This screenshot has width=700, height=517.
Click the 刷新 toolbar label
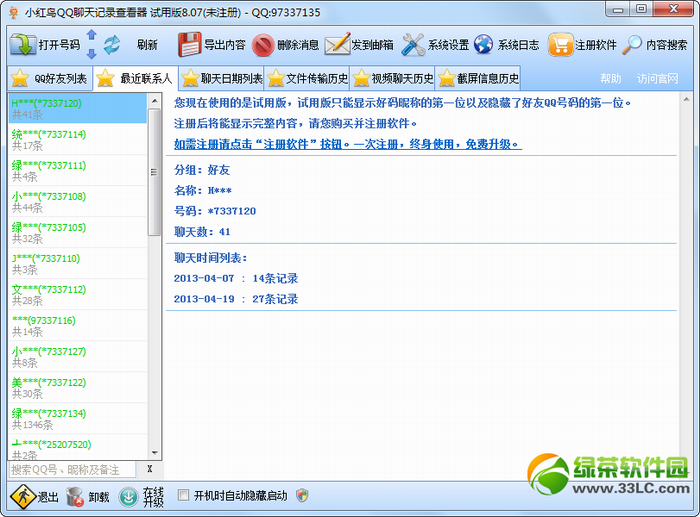tap(147, 45)
